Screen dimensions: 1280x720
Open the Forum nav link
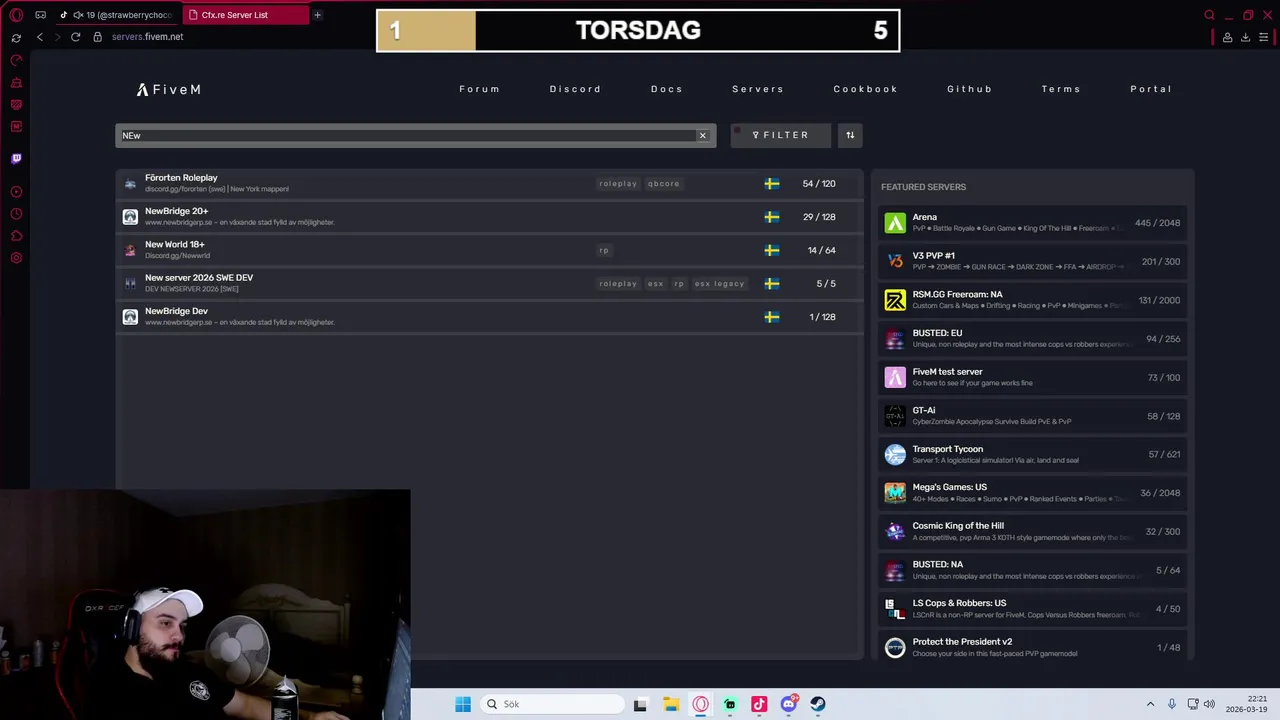click(479, 89)
